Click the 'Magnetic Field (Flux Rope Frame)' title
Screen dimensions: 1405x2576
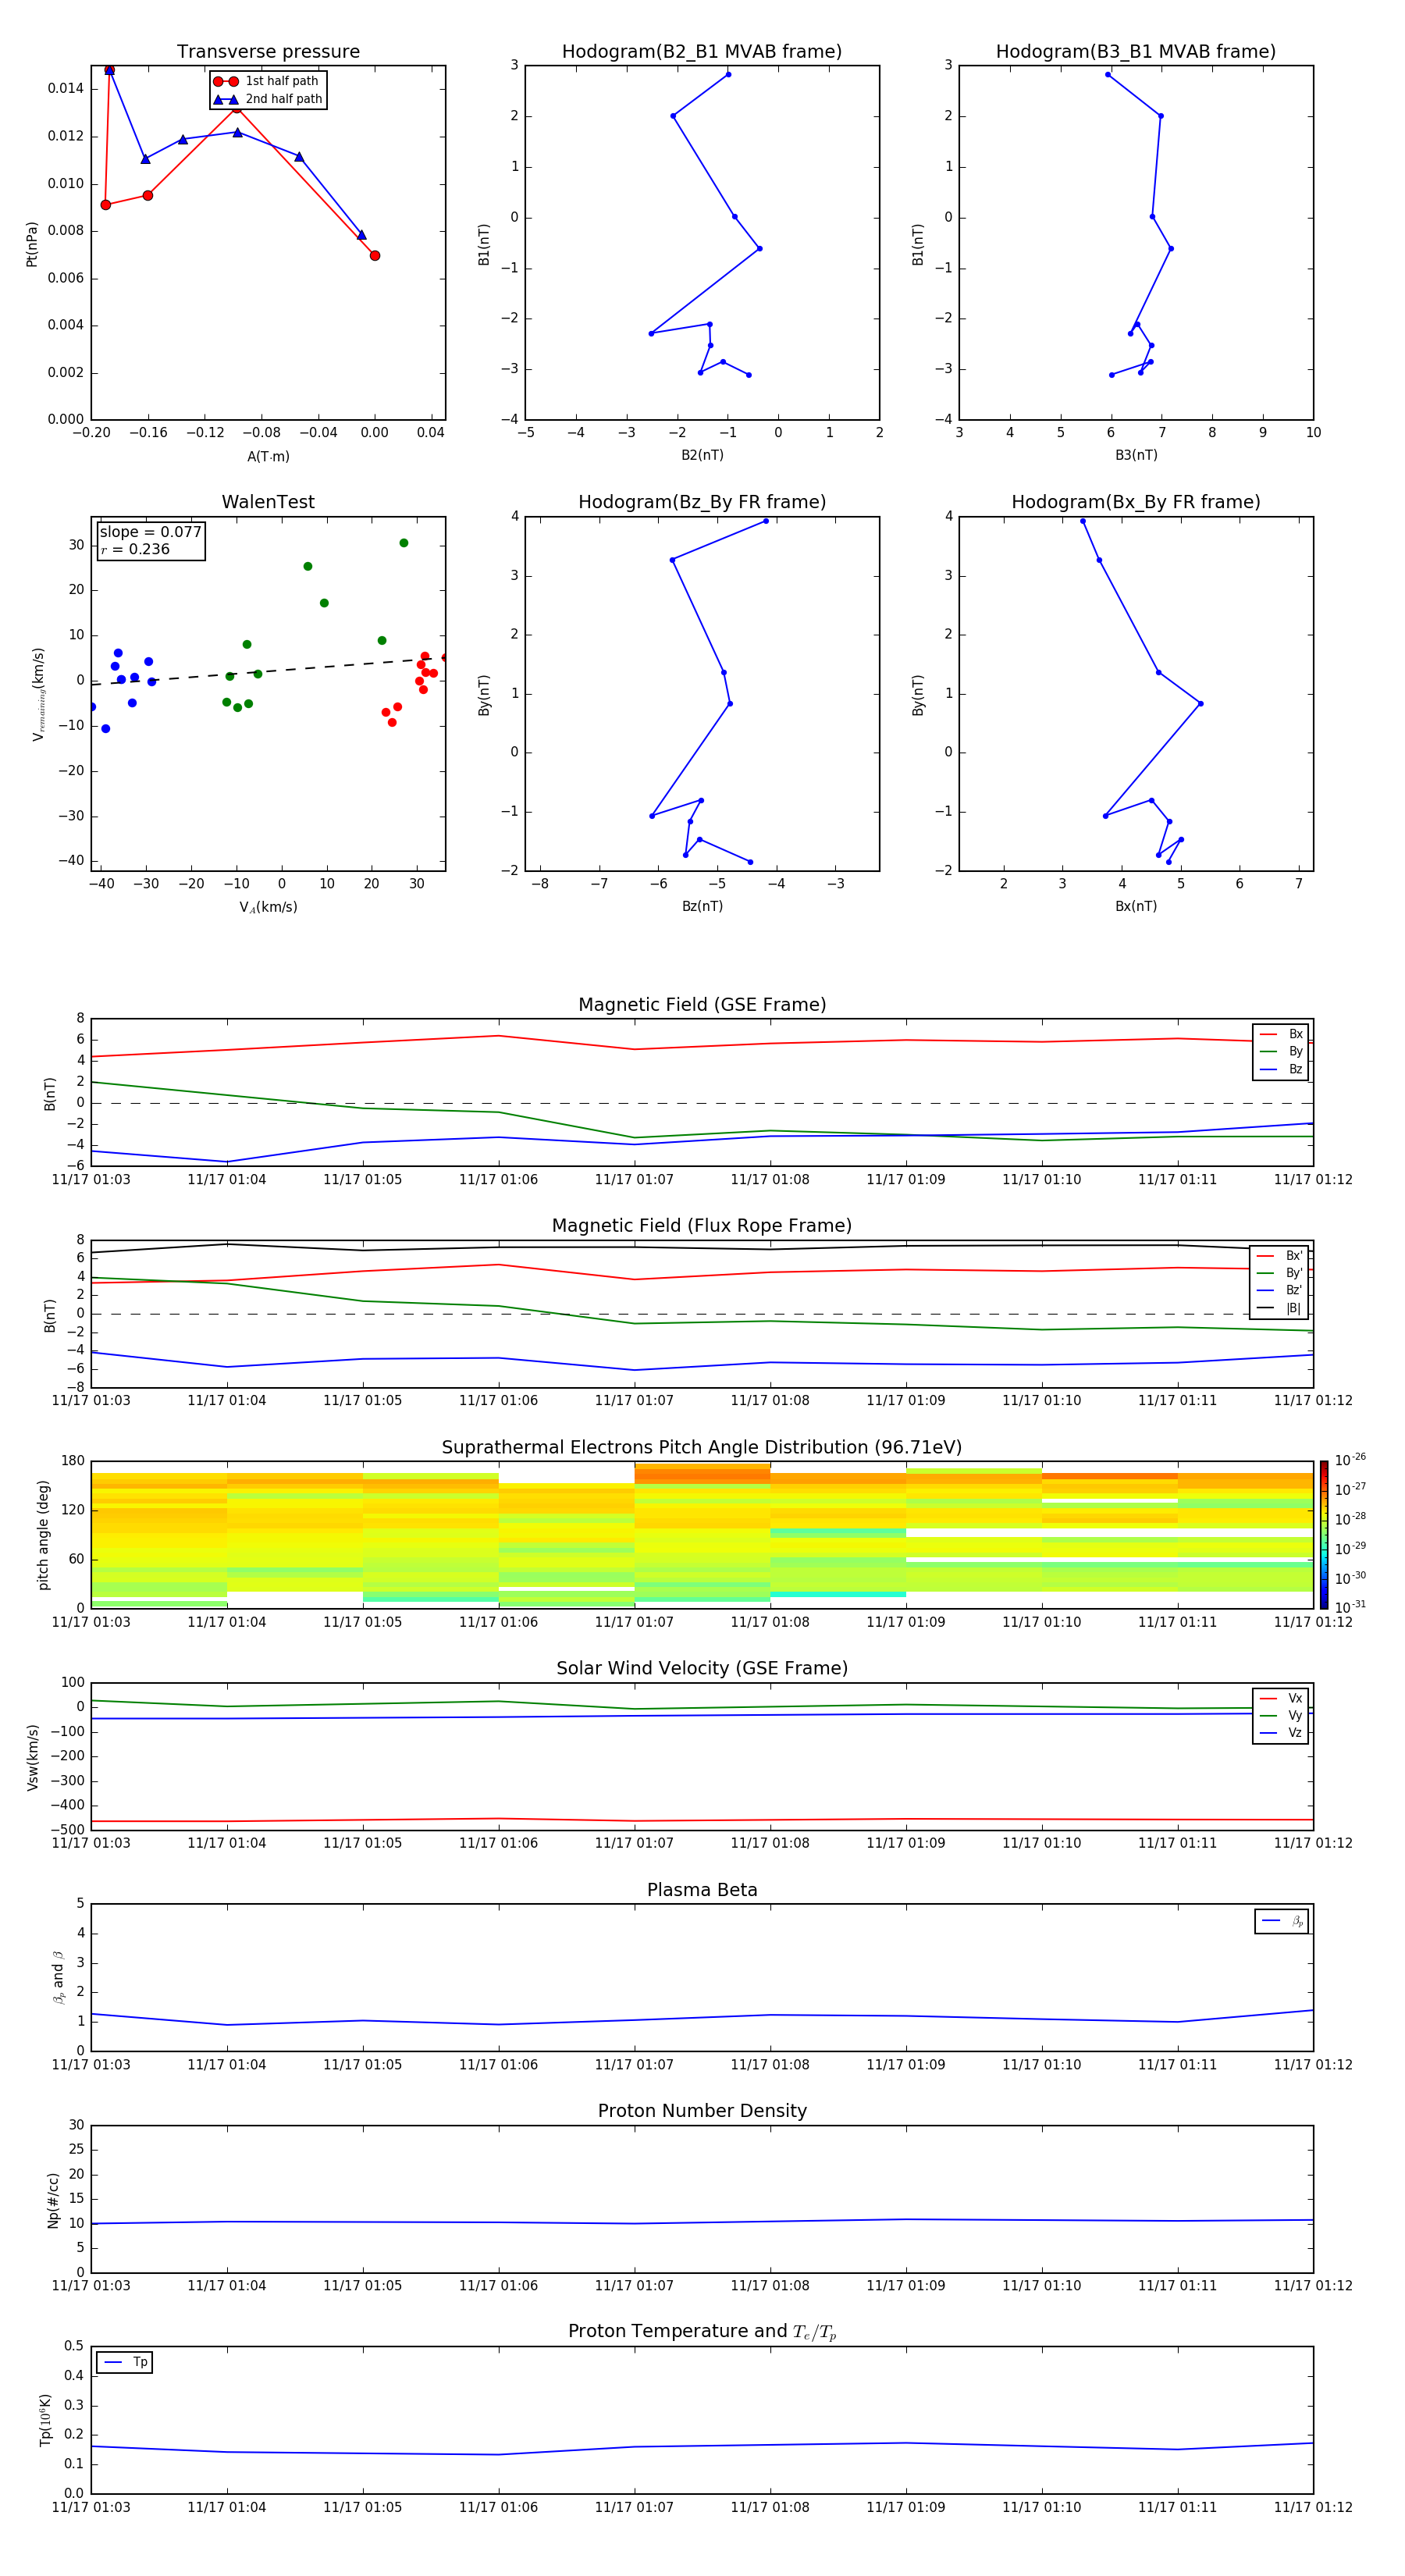[x=702, y=1226]
